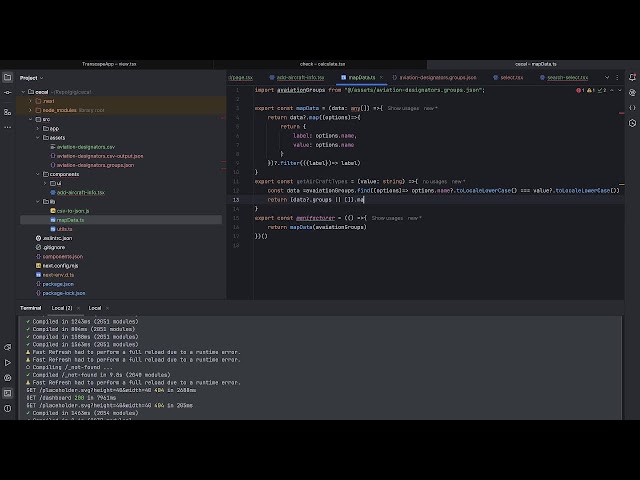Open csv-to-json.js file
This screenshot has height=480, width=640.
coord(73,211)
